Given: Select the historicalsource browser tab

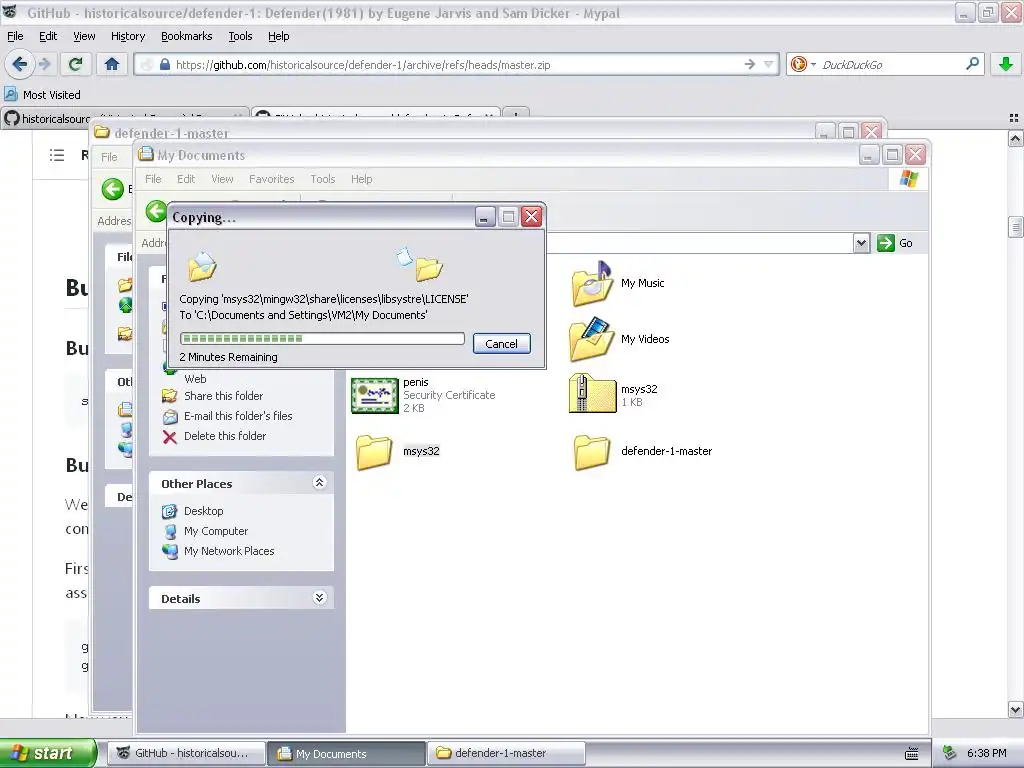Looking at the screenshot, I should pos(124,118).
